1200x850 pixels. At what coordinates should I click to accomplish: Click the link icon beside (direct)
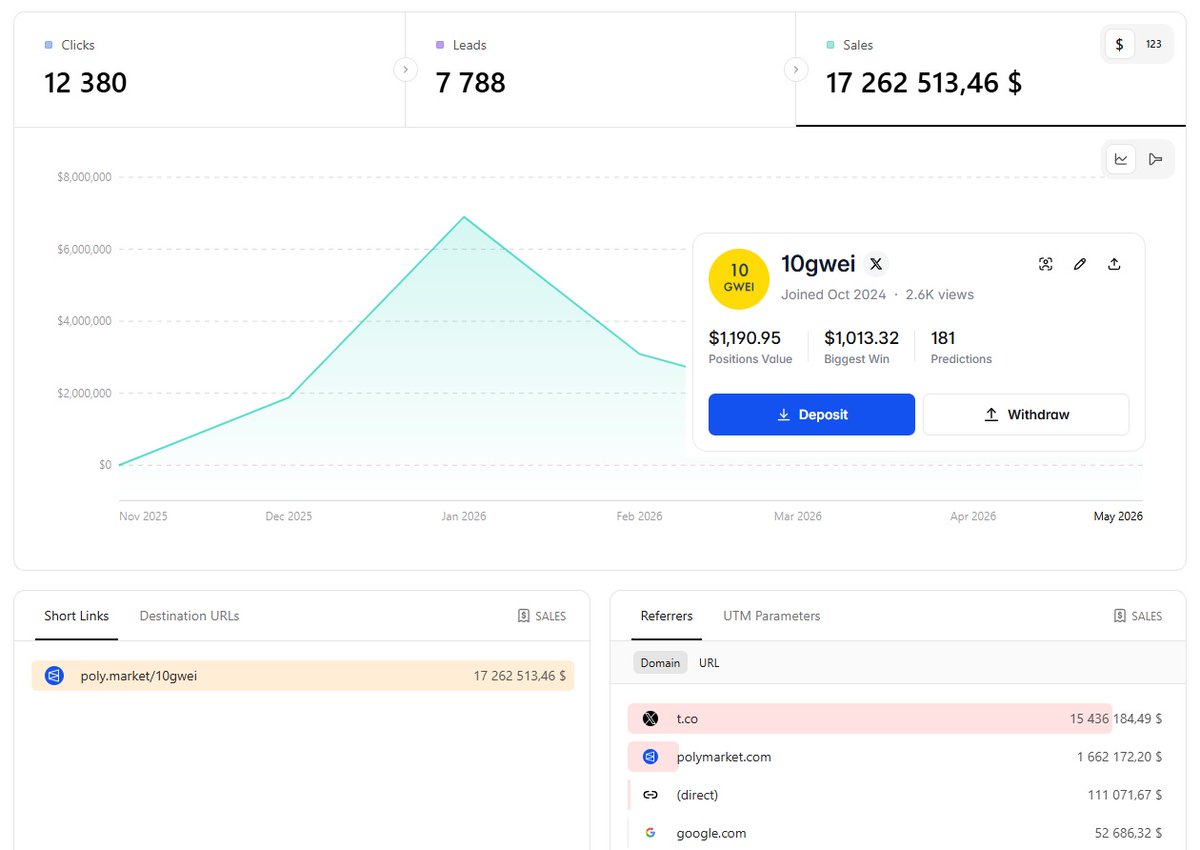(650, 795)
